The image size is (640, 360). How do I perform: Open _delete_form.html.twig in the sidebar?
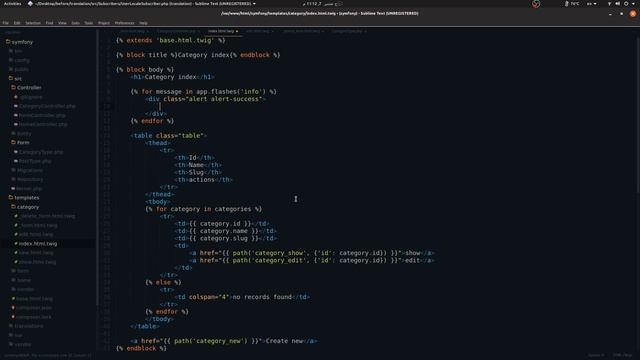click(47, 216)
